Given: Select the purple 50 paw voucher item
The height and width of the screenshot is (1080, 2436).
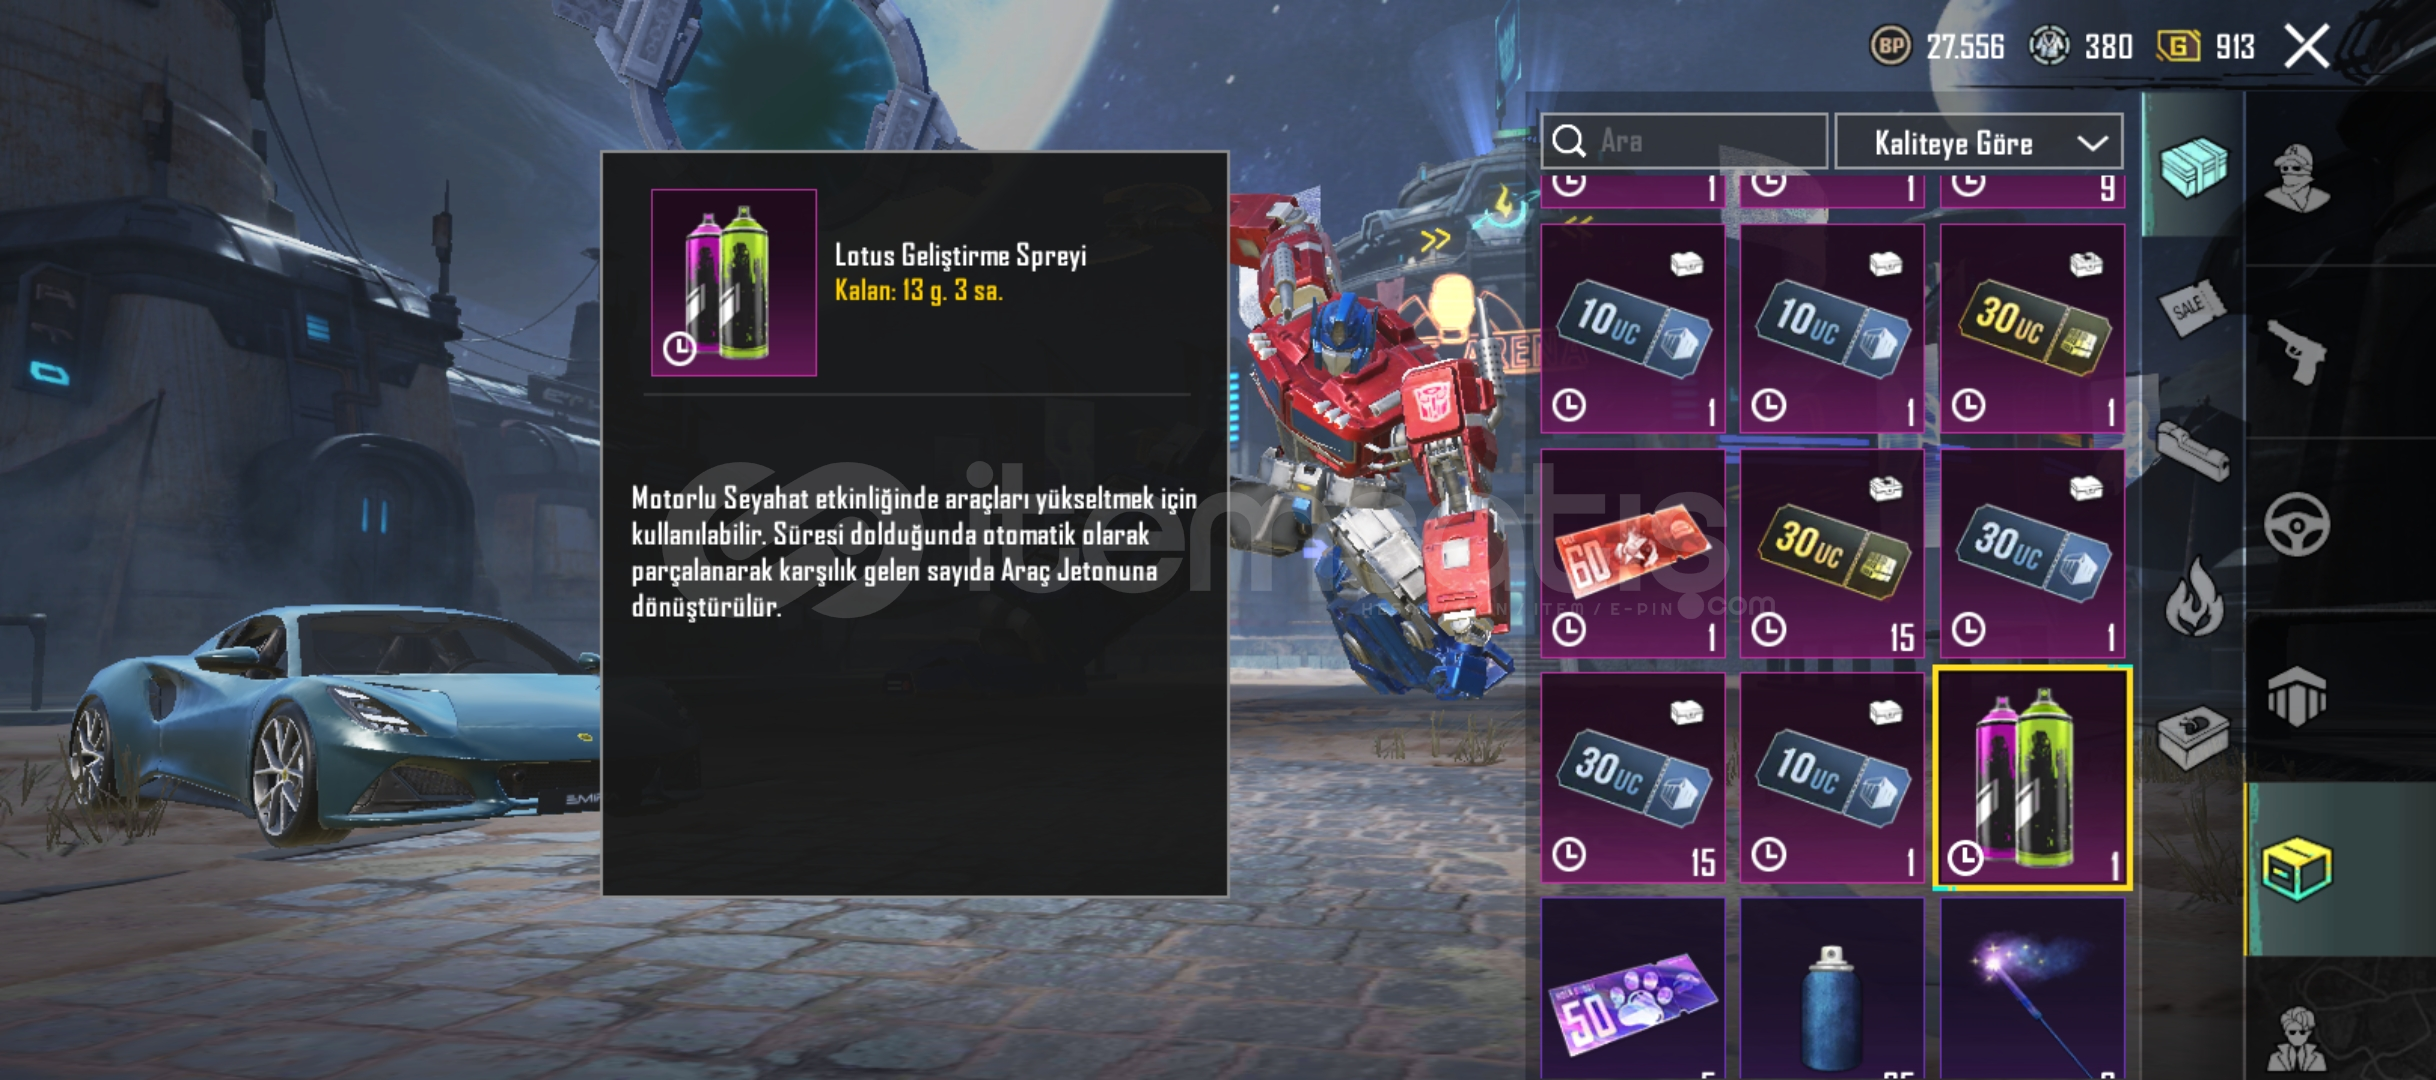Looking at the screenshot, I should 1633,988.
